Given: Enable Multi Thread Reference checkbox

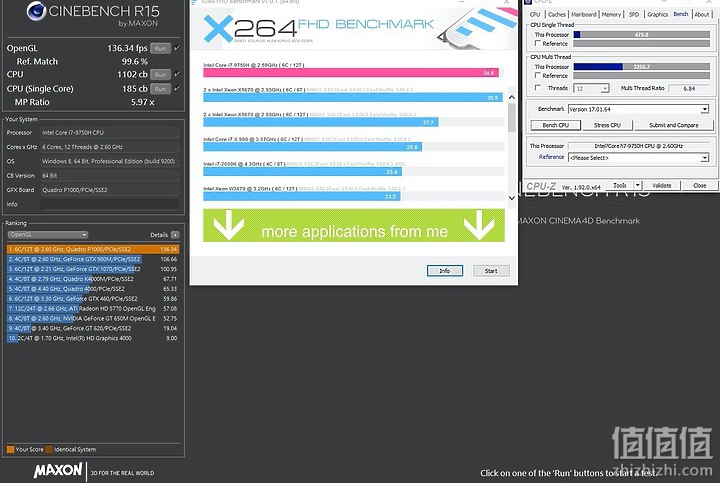Looking at the screenshot, I should 537,75.
